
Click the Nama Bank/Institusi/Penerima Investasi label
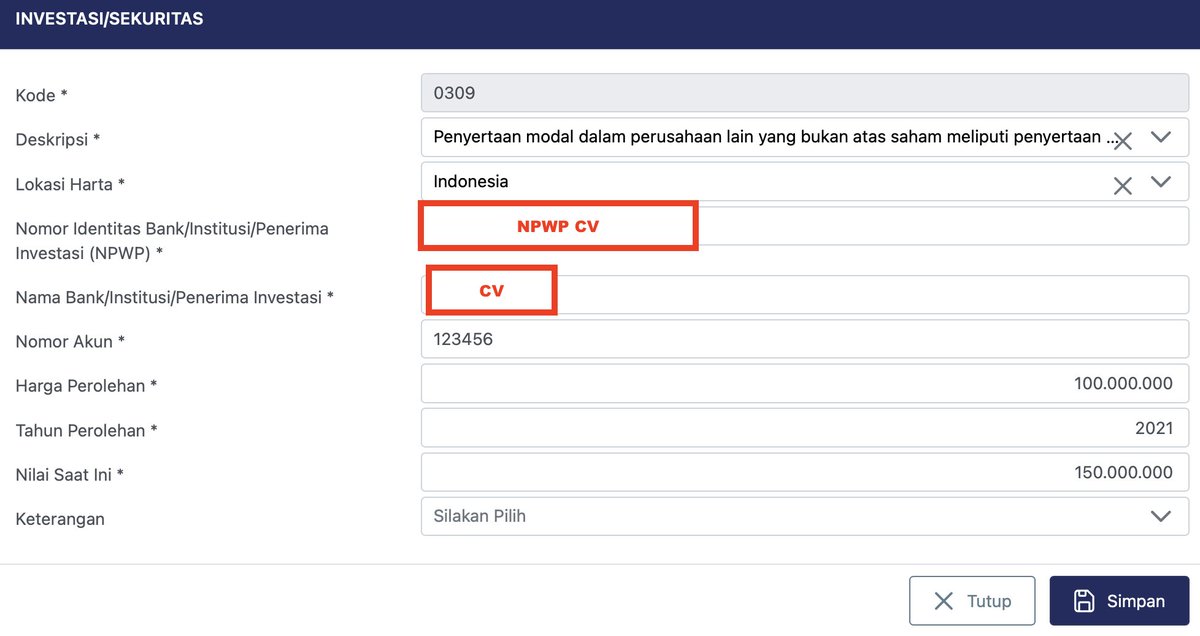175,298
